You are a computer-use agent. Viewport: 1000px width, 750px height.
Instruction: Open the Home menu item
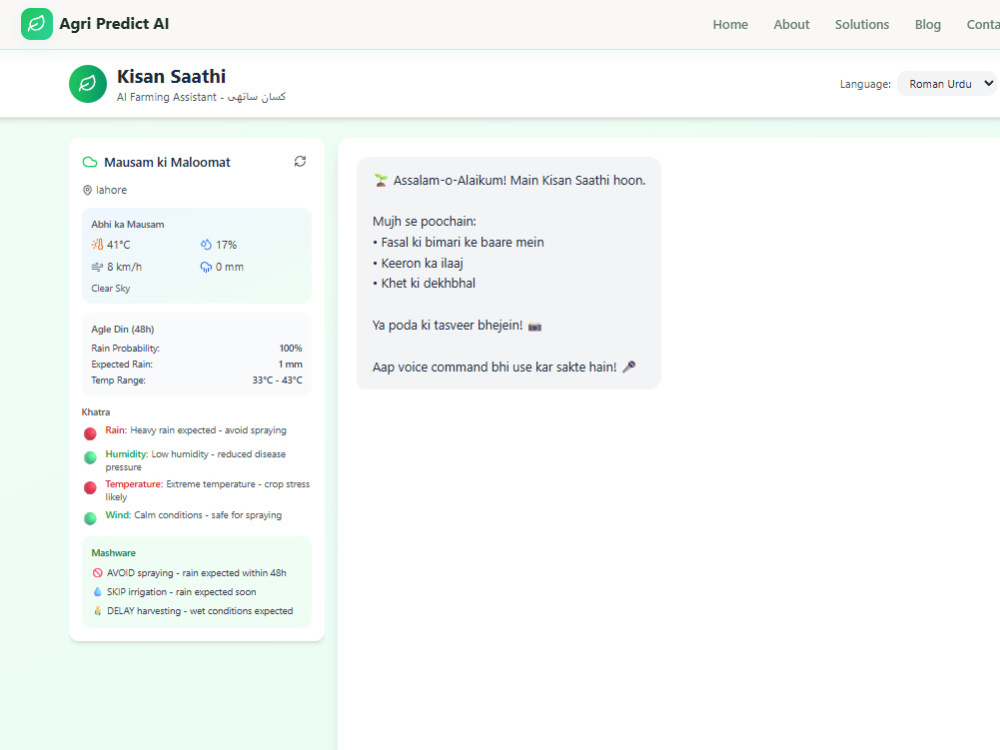click(730, 24)
